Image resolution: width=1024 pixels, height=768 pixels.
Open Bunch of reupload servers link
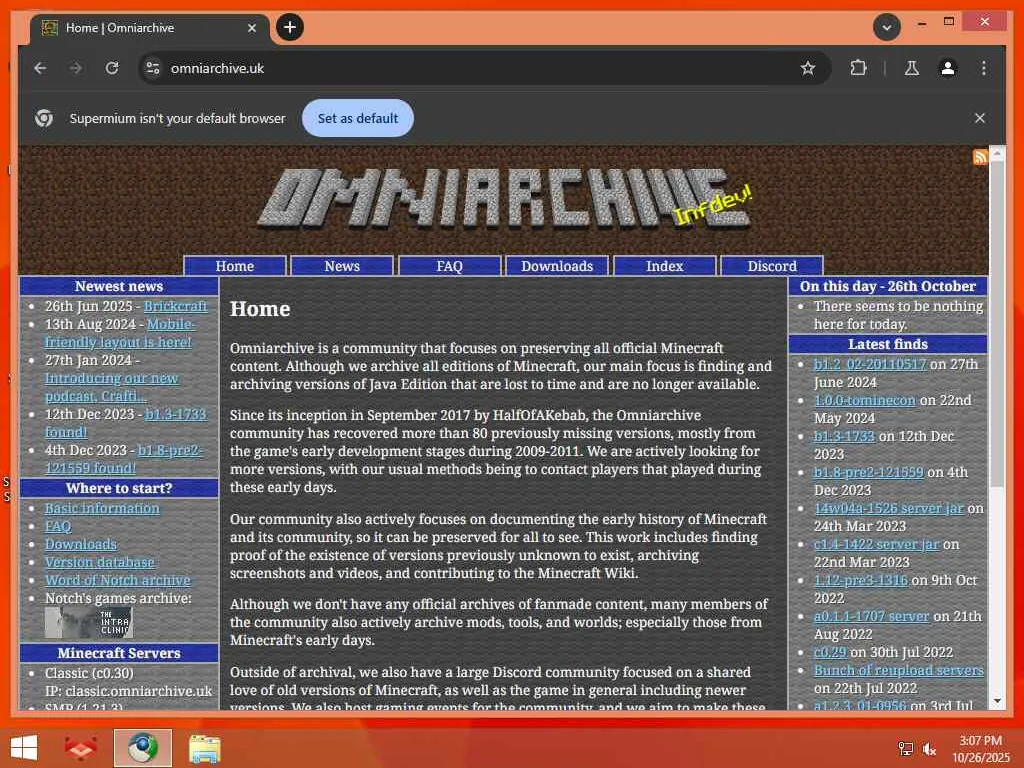point(898,670)
